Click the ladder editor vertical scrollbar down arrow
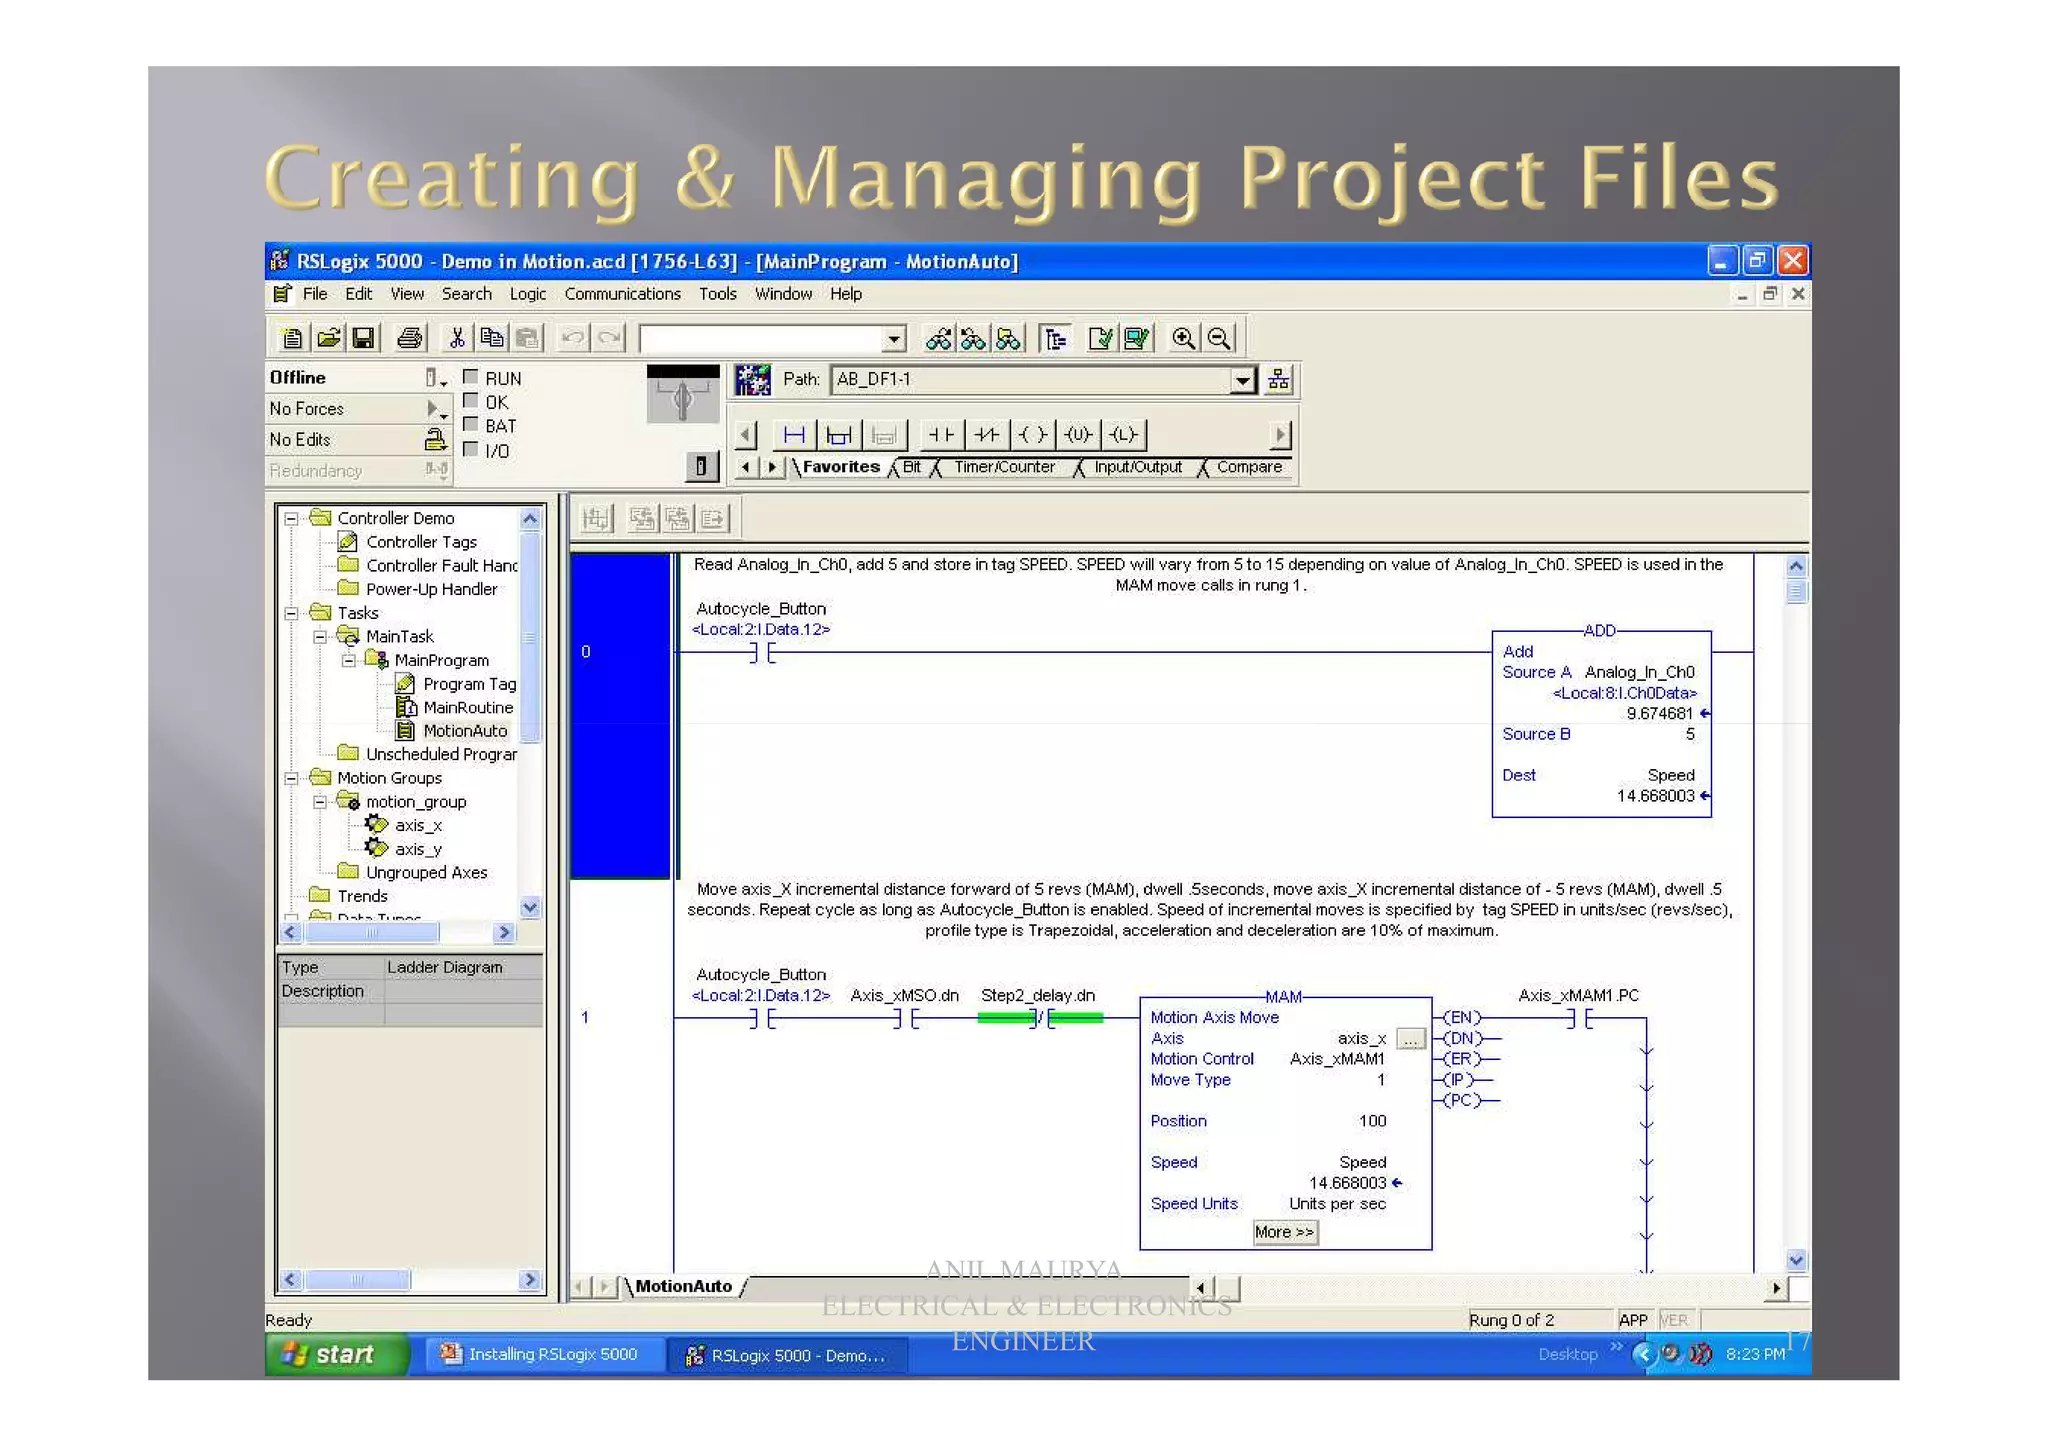This screenshot has height=1447, width=2048. (1796, 1260)
